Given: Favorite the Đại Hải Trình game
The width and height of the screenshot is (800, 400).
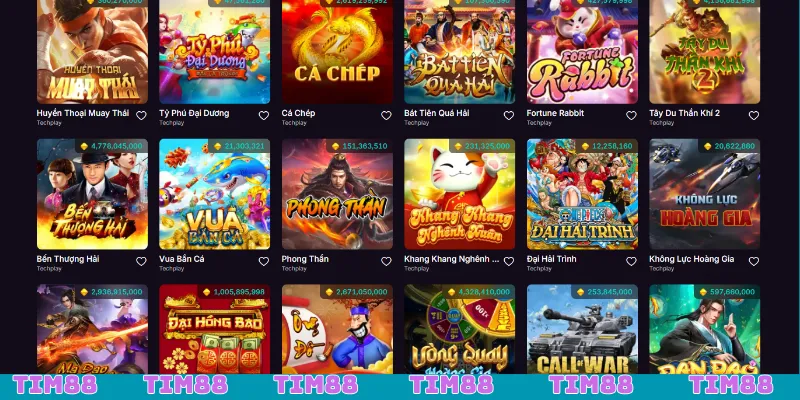Looking at the screenshot, I should [x=631, y=261].
